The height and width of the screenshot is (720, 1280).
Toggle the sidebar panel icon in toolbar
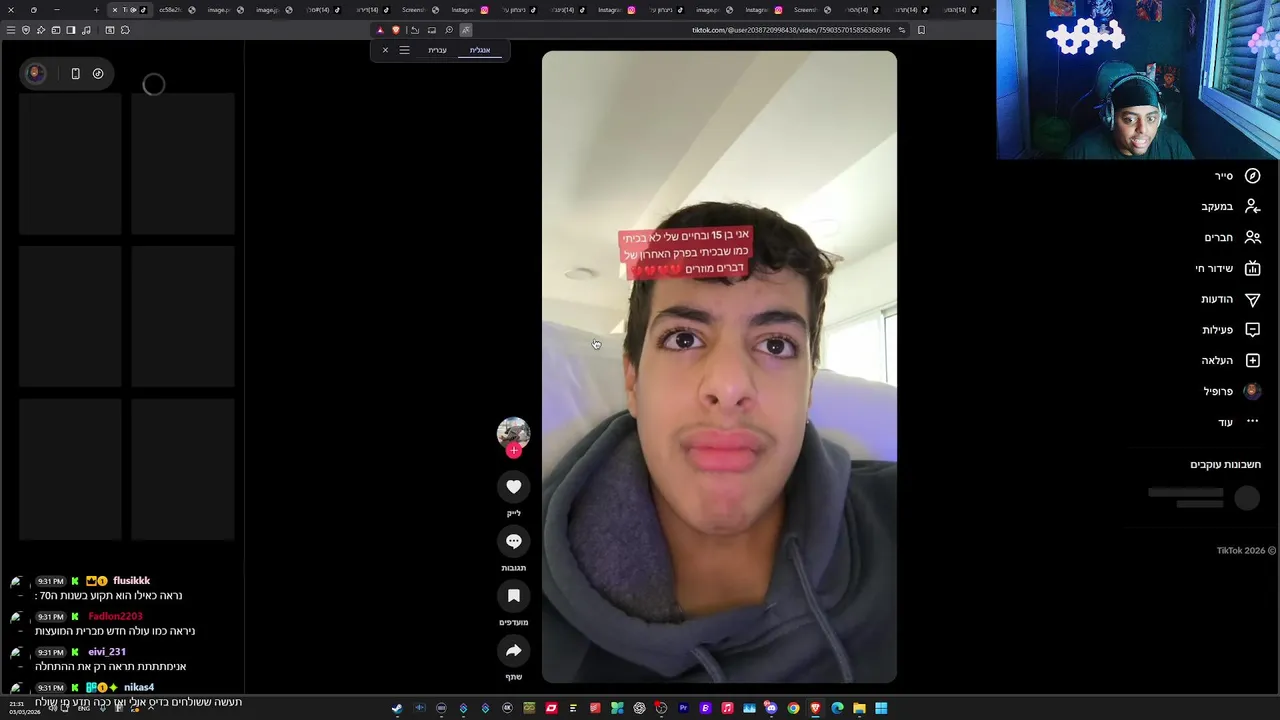(x=71, y=30)
